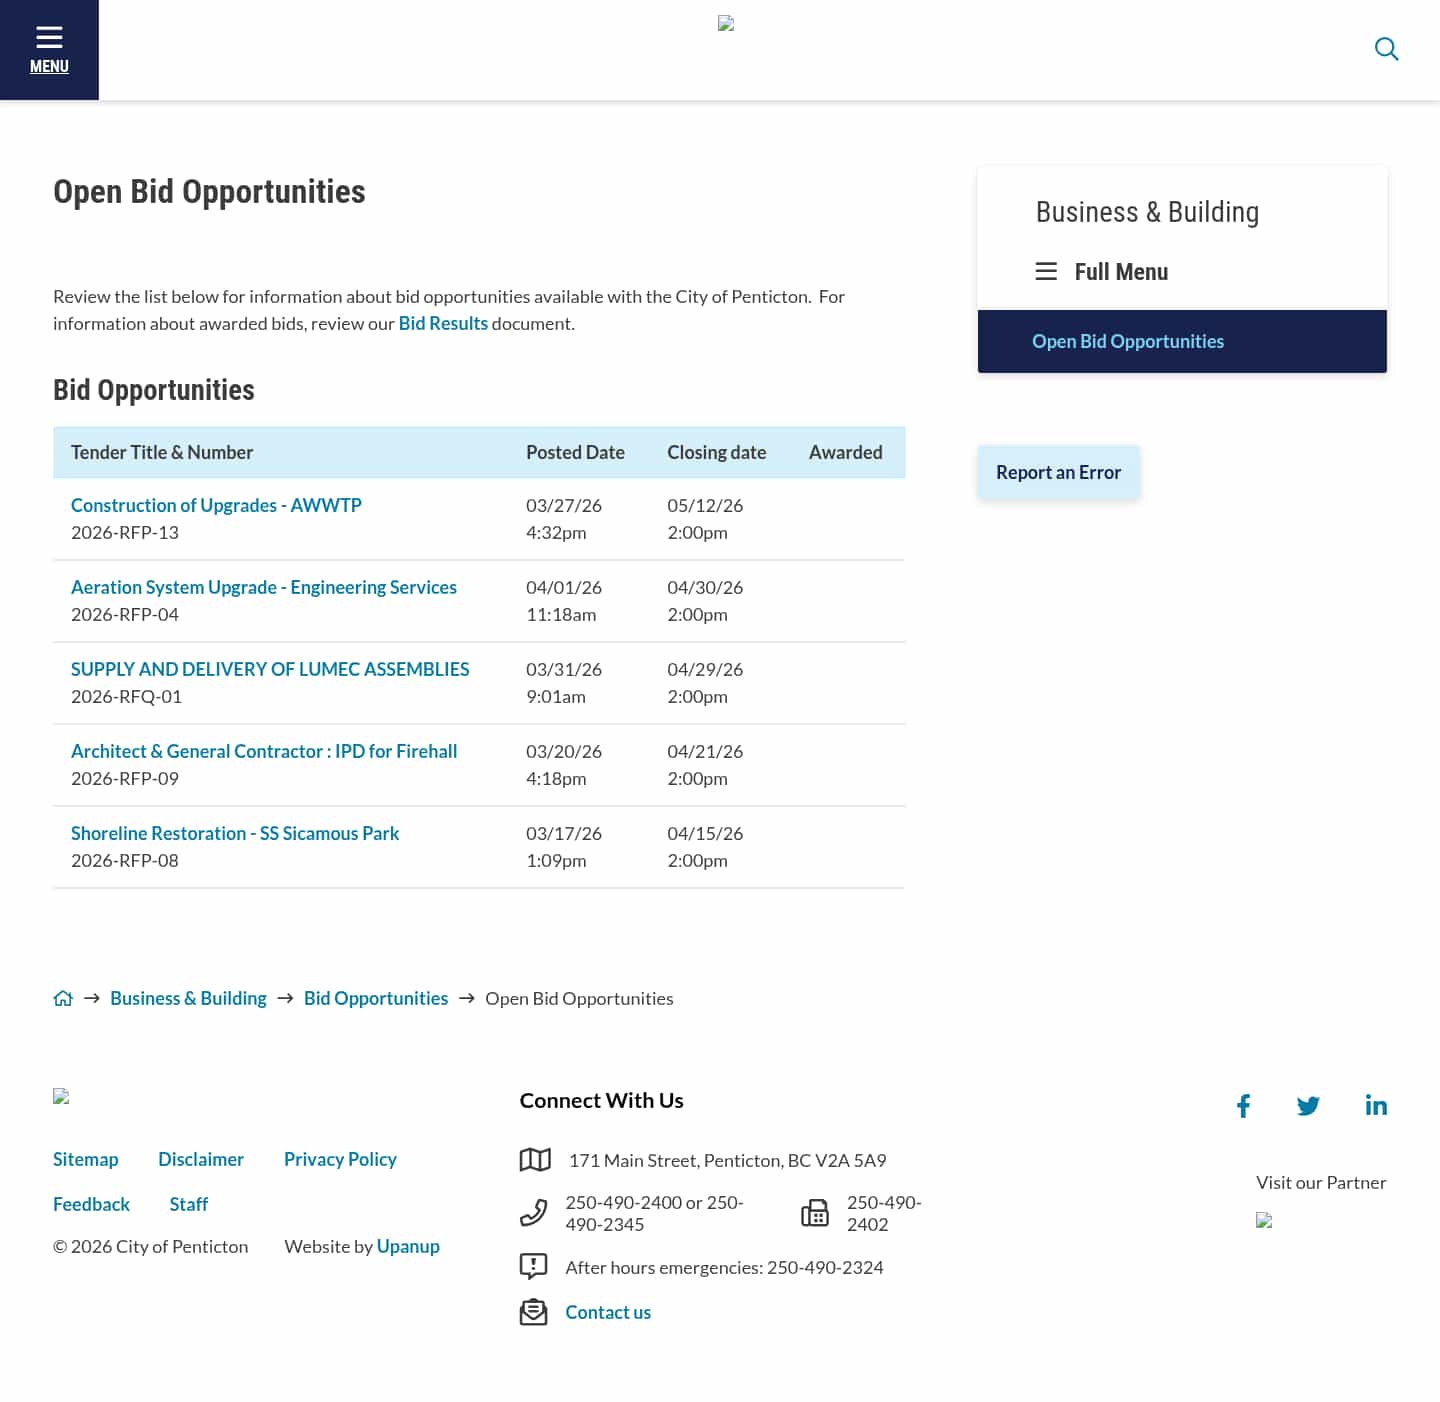Open the Privacy Policy page
Screen dimensions: 1440x1402
tap(340, 1158)
